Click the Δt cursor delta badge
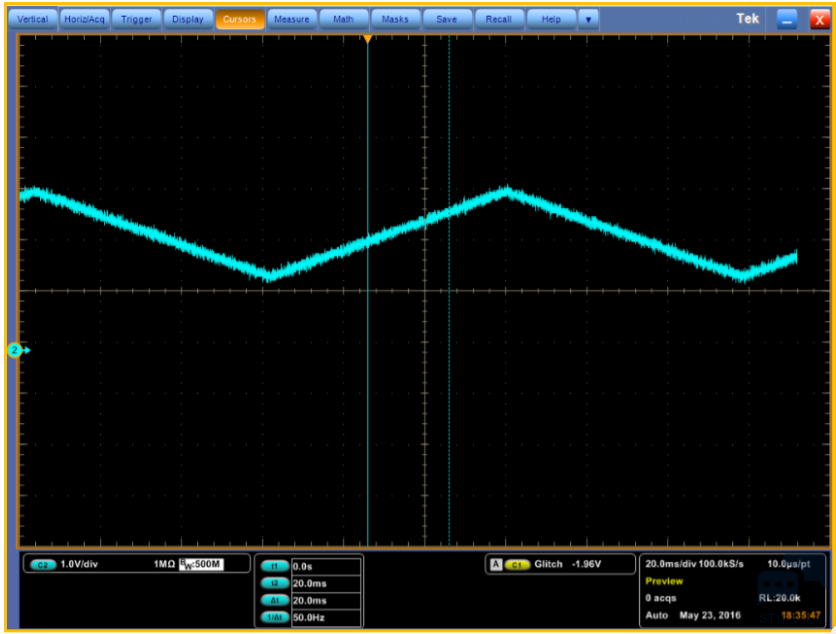Screen dimensions: 836x634 [273, 600]
